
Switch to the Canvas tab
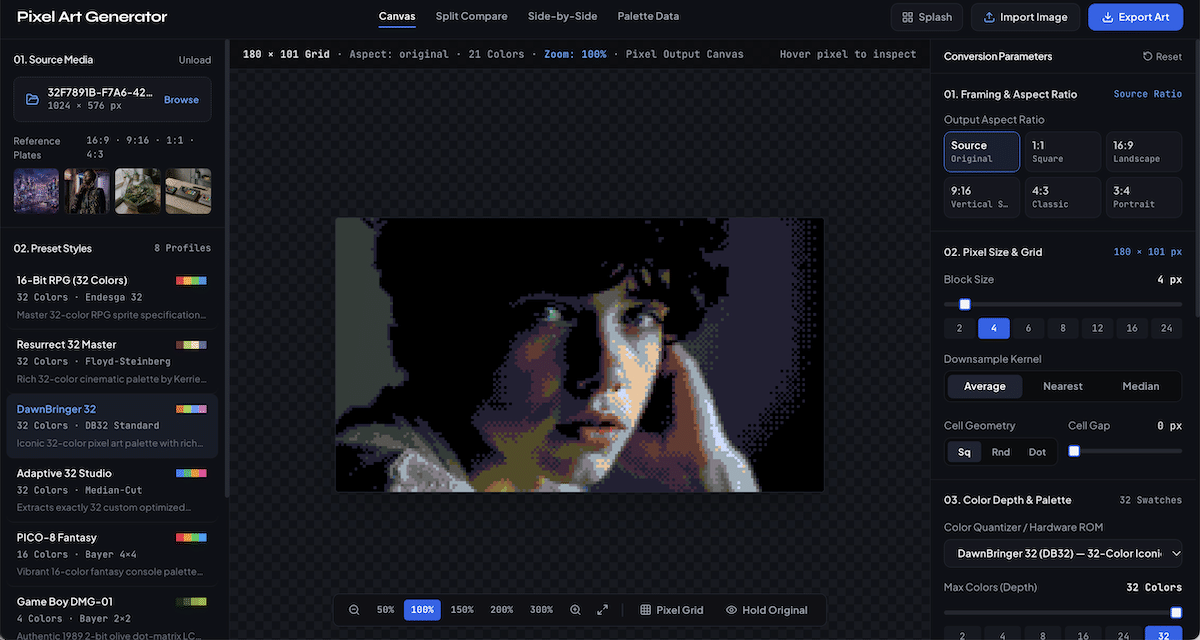(397, 17)
